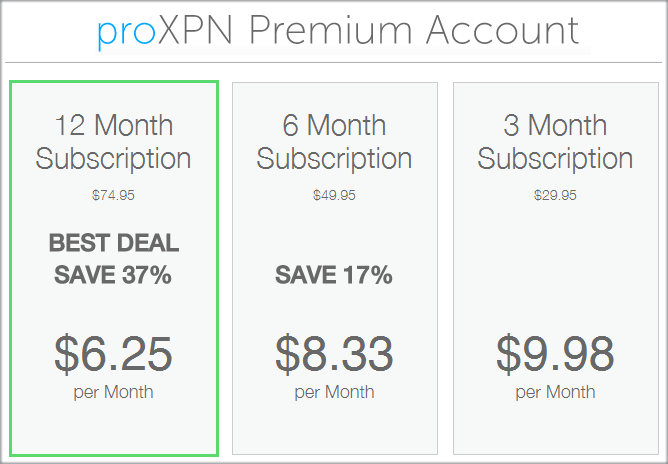The width and height of the screenshot is (668, 464).
Task: Click the 'Premium Account' words in header
Action: click(x=414, y=30)
